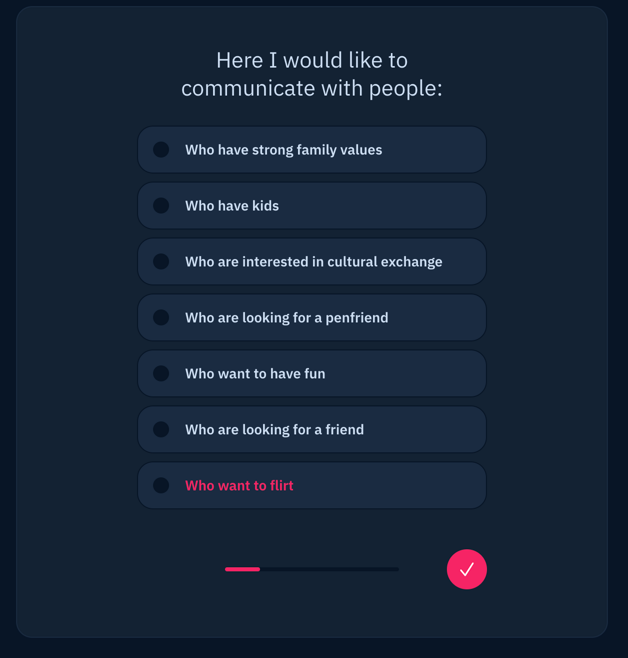This screenshot has width=628, height=658.
Task: Select radio circle beside strong family values
Action: [161, 150]
